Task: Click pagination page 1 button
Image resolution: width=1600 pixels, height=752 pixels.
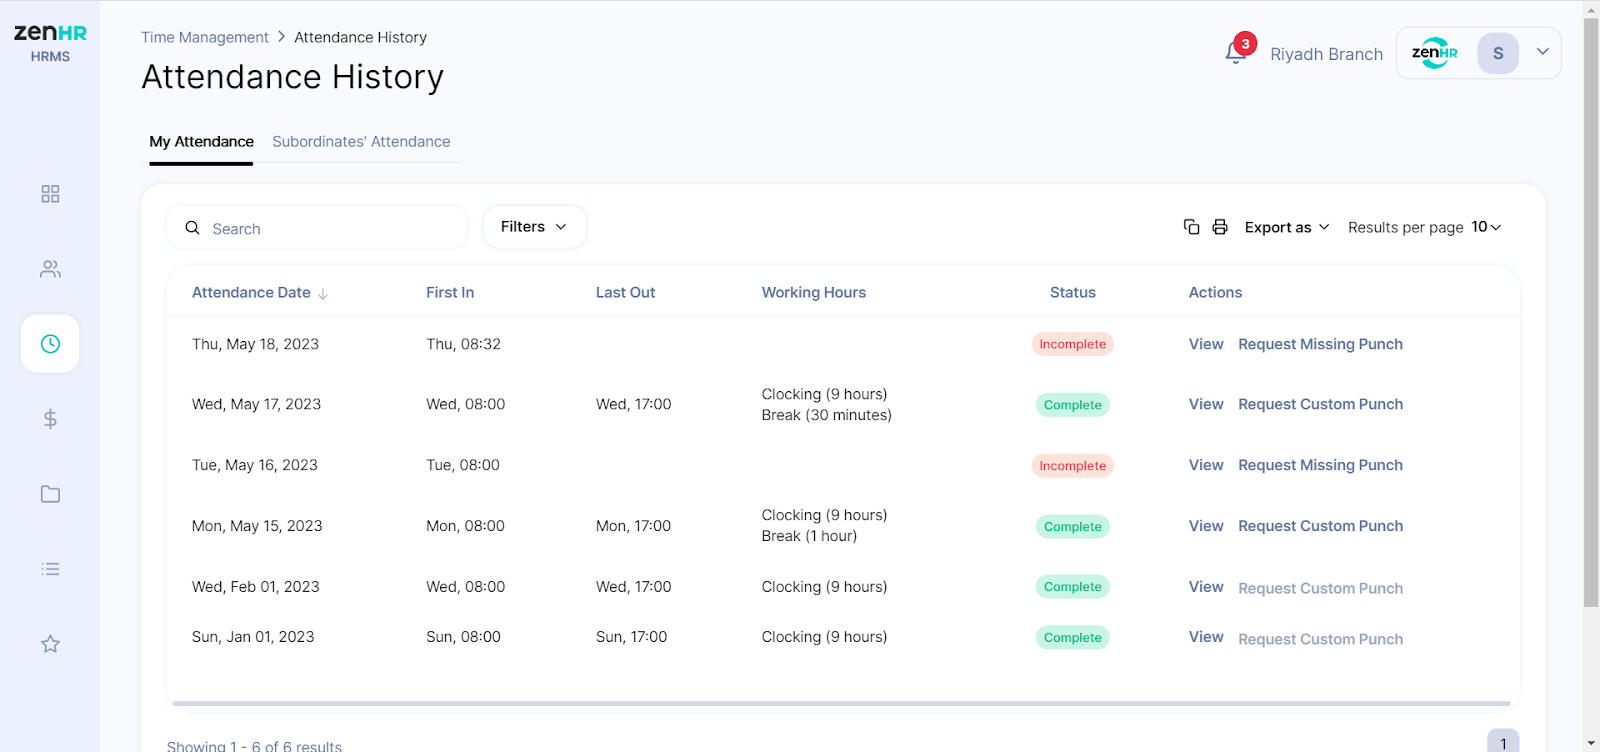Action: [x=1503, y=742]
